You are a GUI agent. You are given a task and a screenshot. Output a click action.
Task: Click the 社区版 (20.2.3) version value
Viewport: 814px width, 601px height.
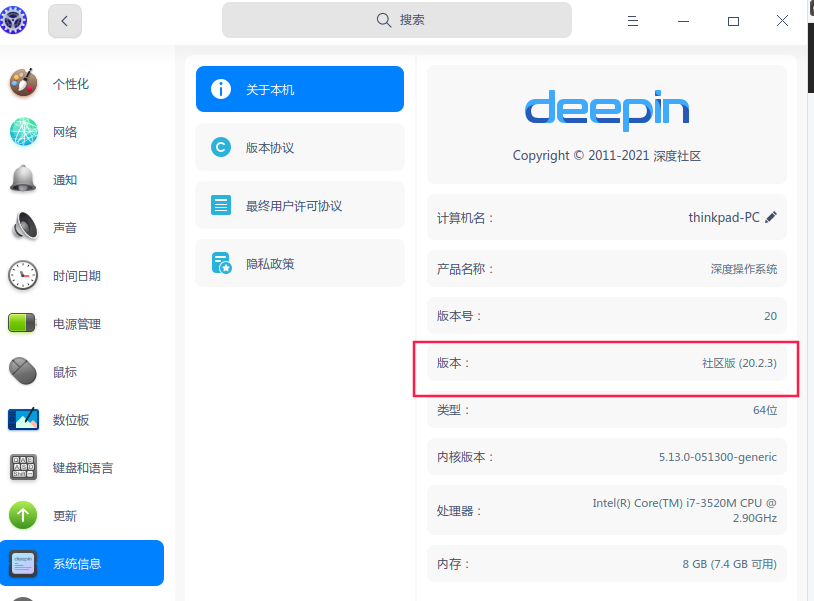[739, 363]
